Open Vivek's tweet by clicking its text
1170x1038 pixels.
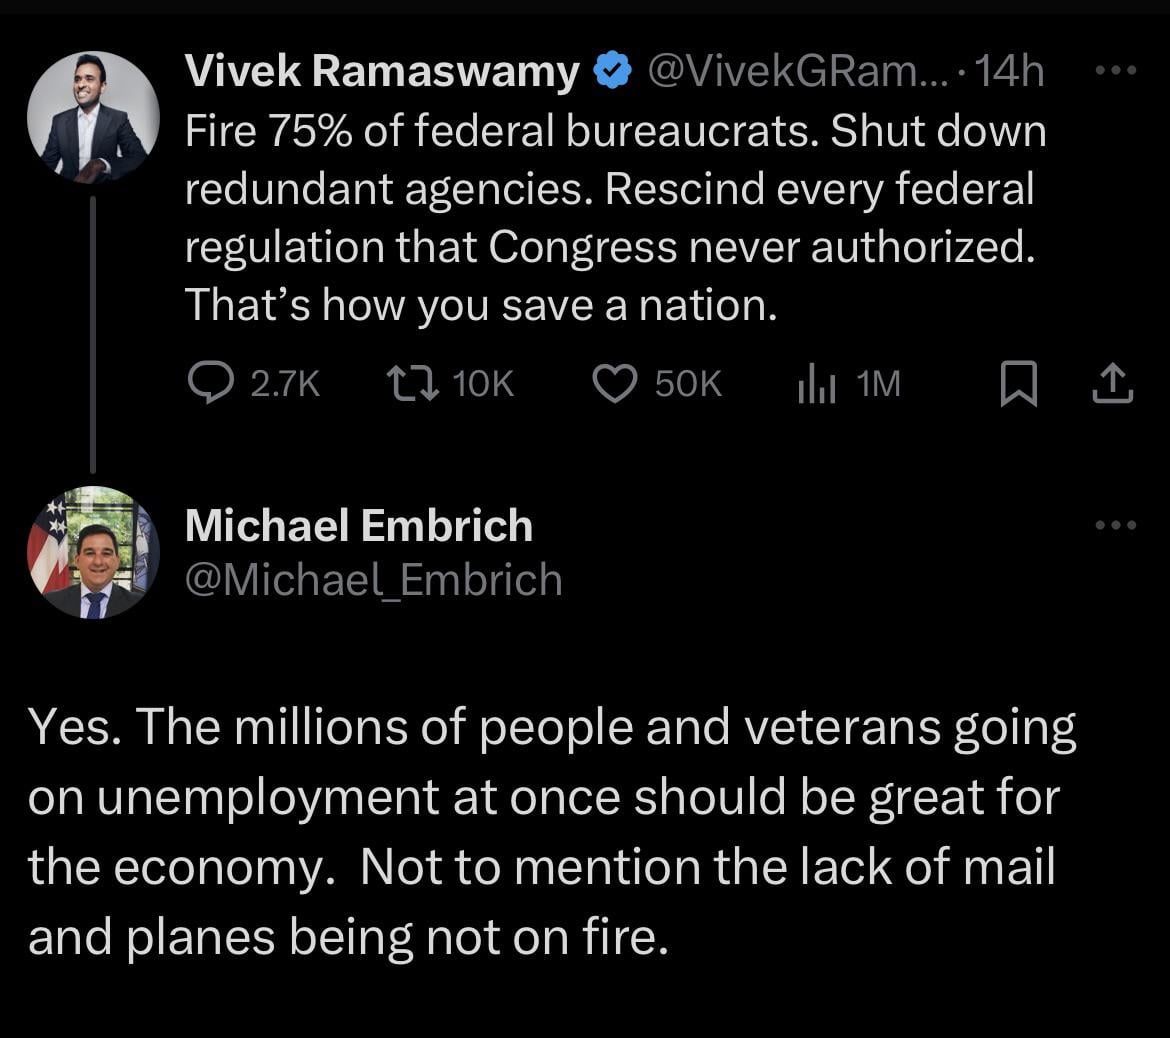pyautogui.click(x=614, y=218)
